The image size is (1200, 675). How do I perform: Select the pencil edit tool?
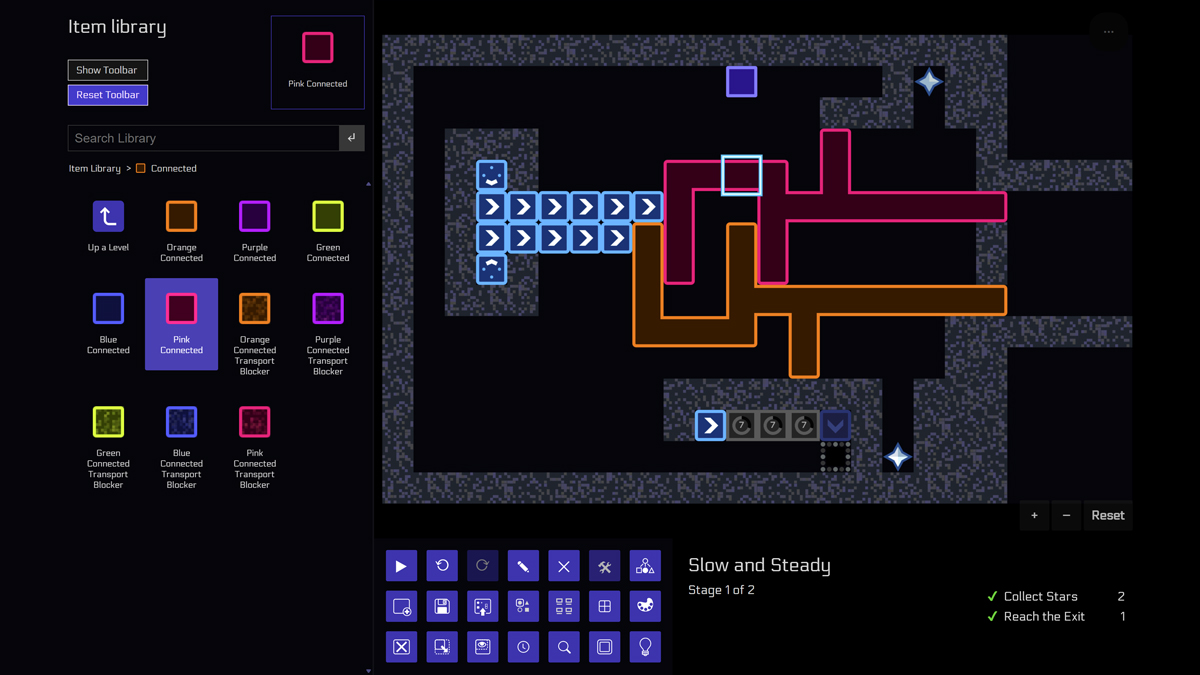[x=523, y=565]
